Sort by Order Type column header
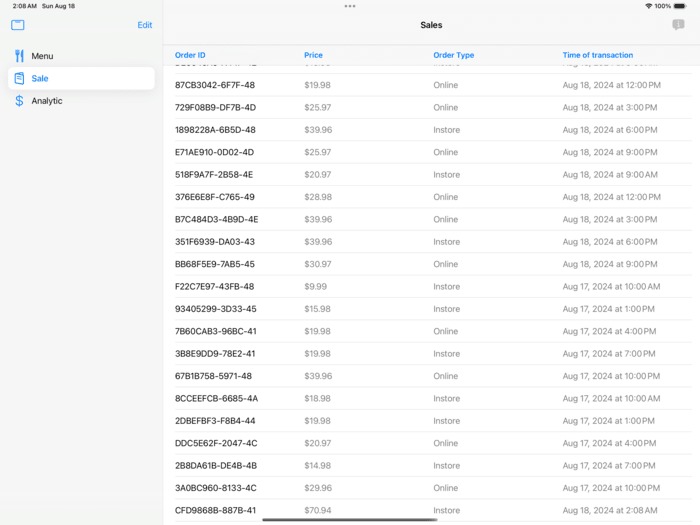 [454, 55]
